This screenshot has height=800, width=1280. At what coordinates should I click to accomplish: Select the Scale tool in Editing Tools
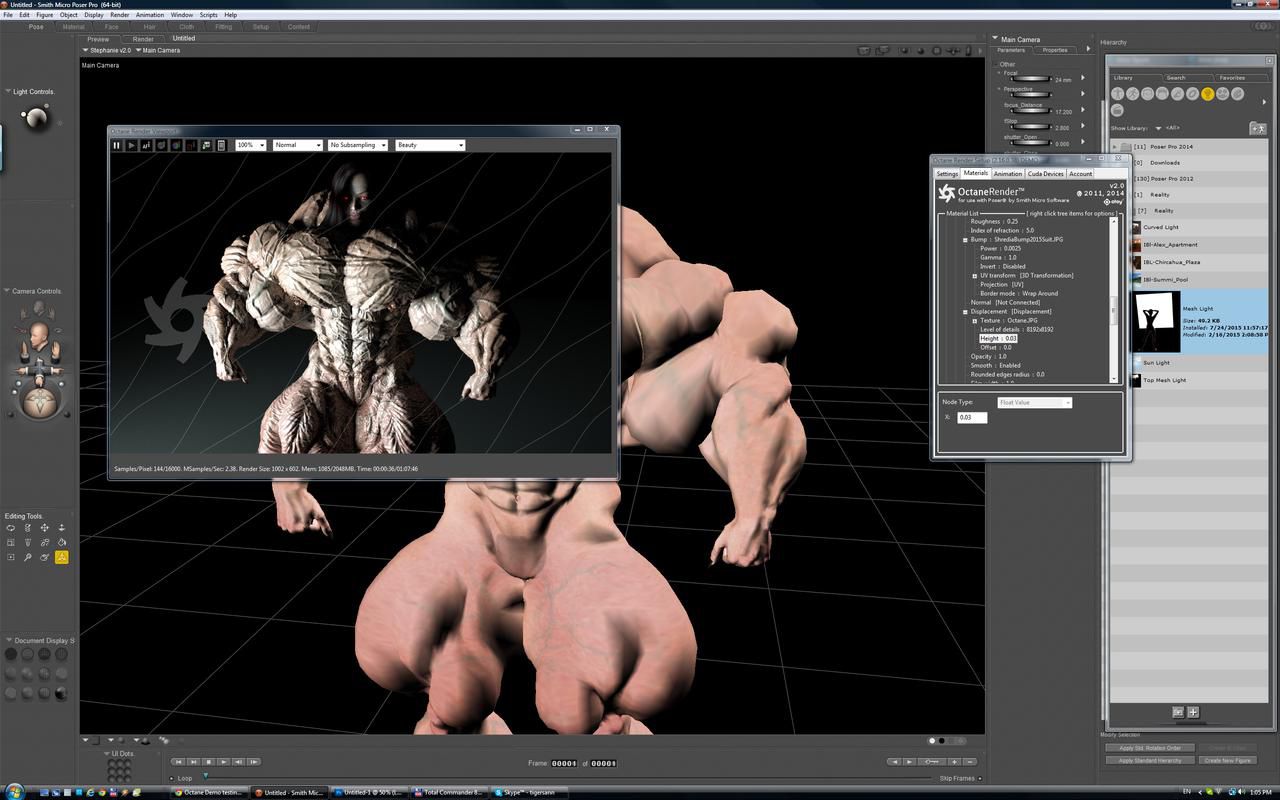(x=11, y=543)
